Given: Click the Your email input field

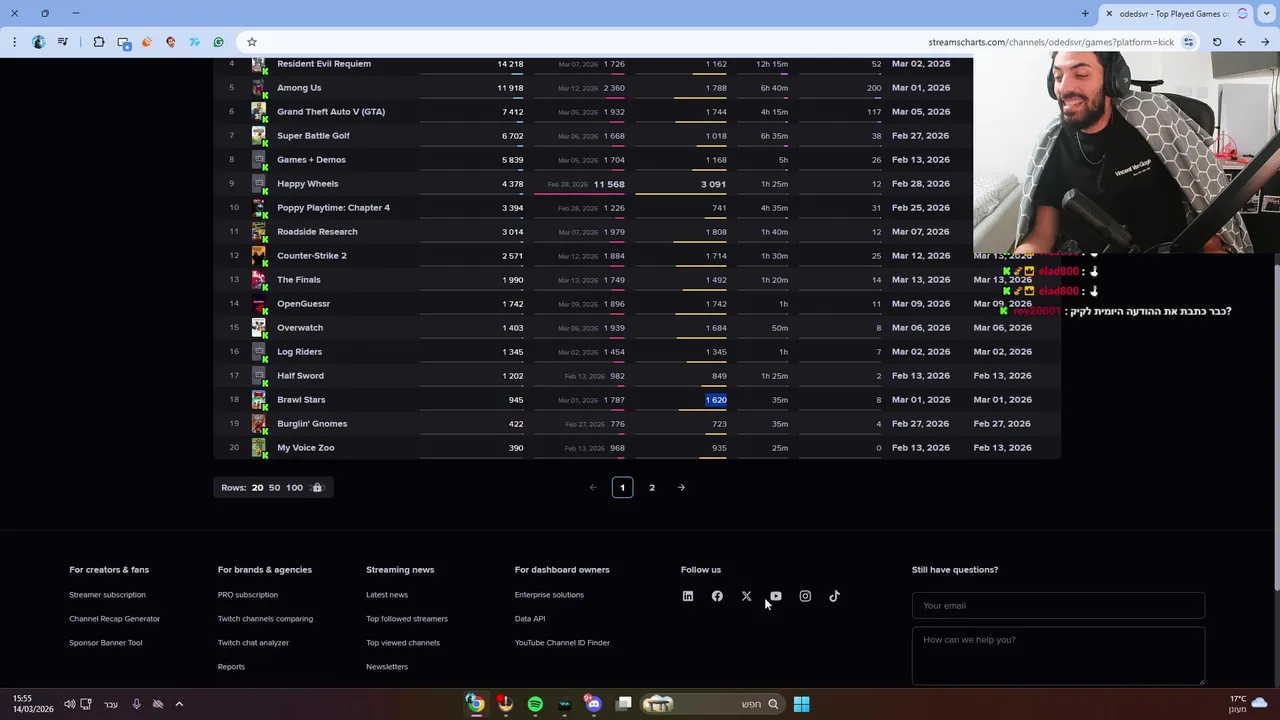Looking at the screenshot, I should click(1058, 606).
